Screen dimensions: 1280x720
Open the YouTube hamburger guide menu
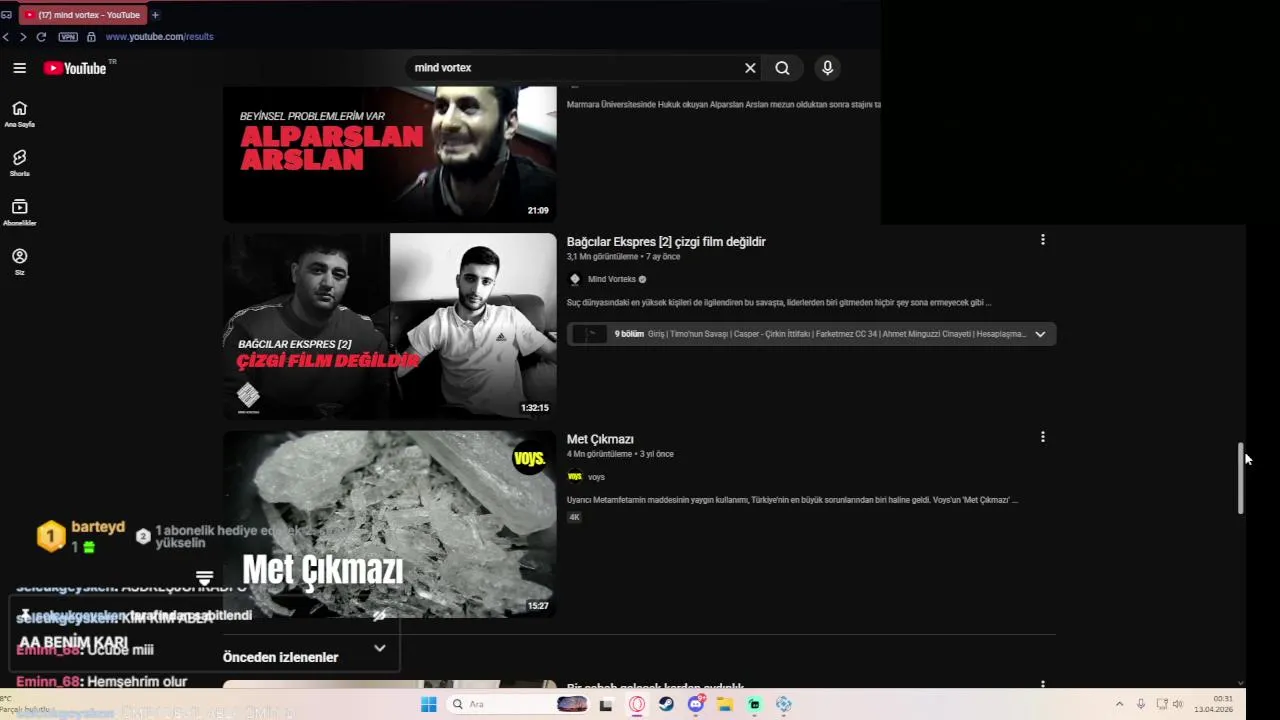pyautogui.click(x=19, y=68)
